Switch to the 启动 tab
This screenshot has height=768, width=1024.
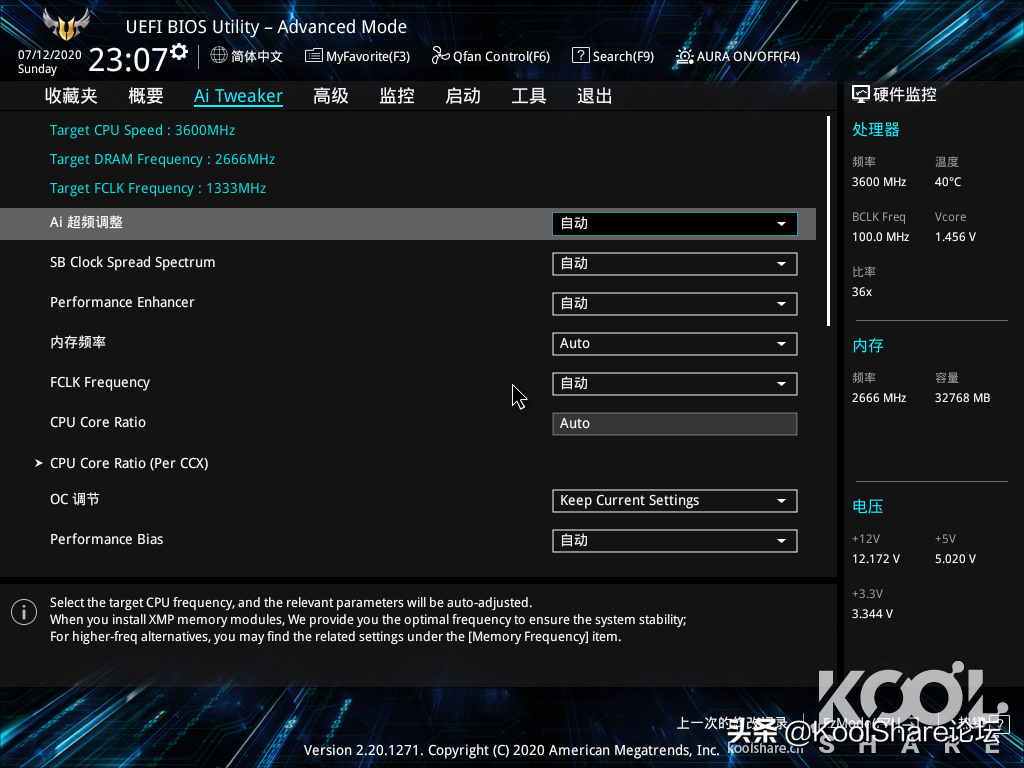pos(463,96)
